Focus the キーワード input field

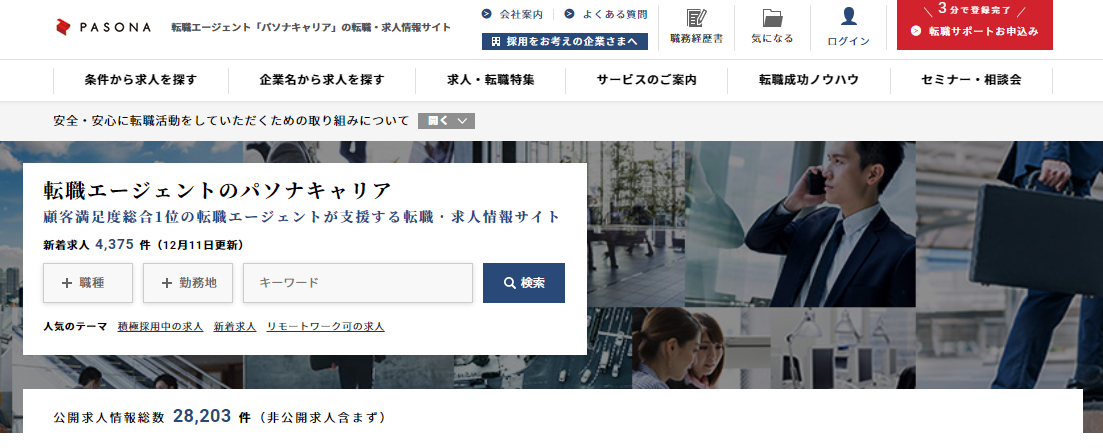(358, 283)
